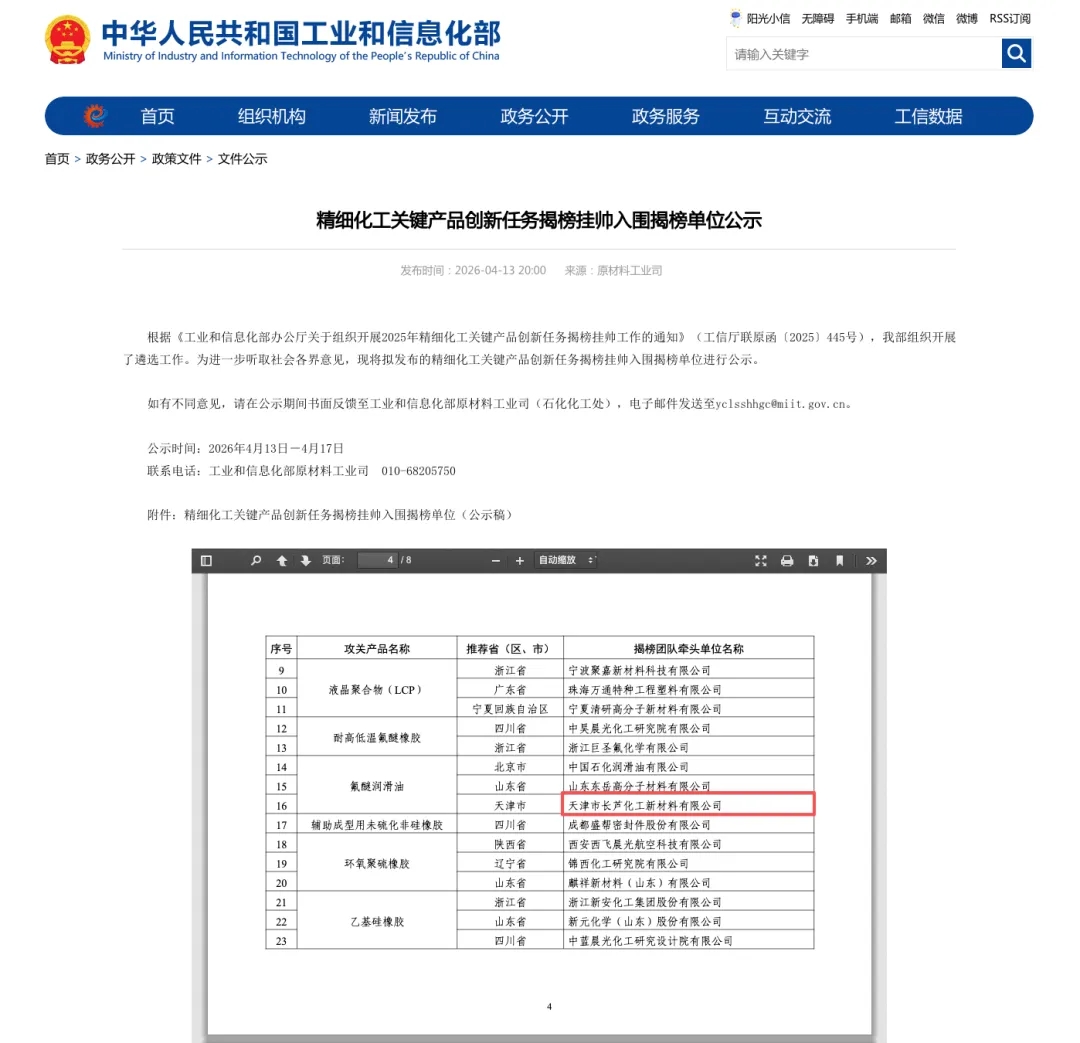Zoom in the PDF document

[517, 560]
